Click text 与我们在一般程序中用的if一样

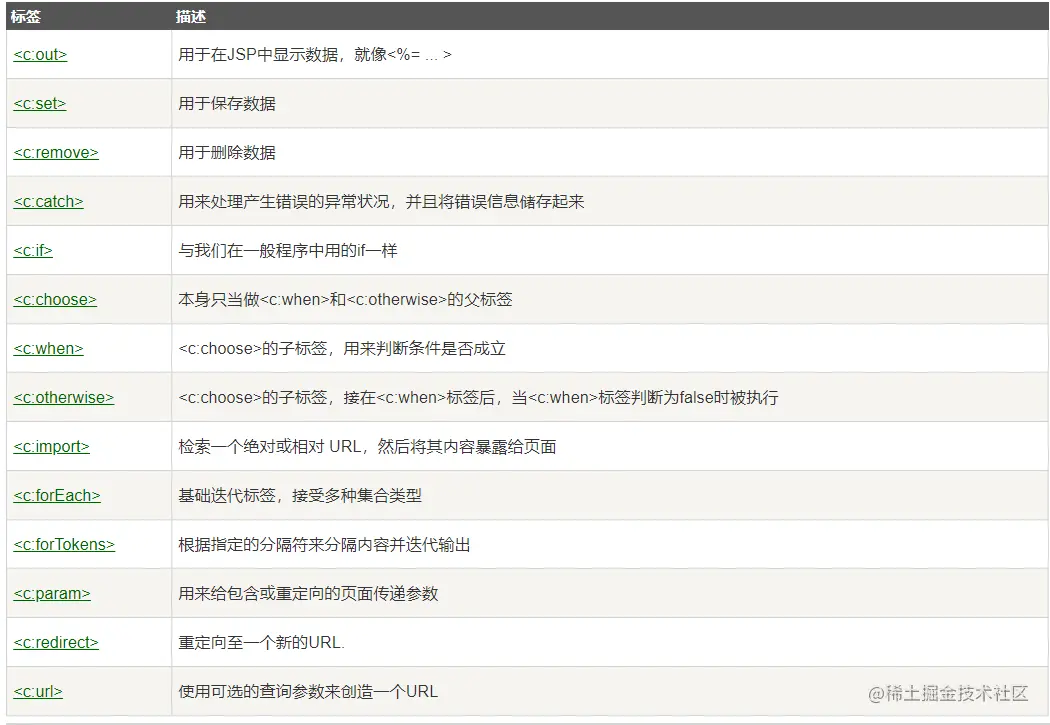288,250
